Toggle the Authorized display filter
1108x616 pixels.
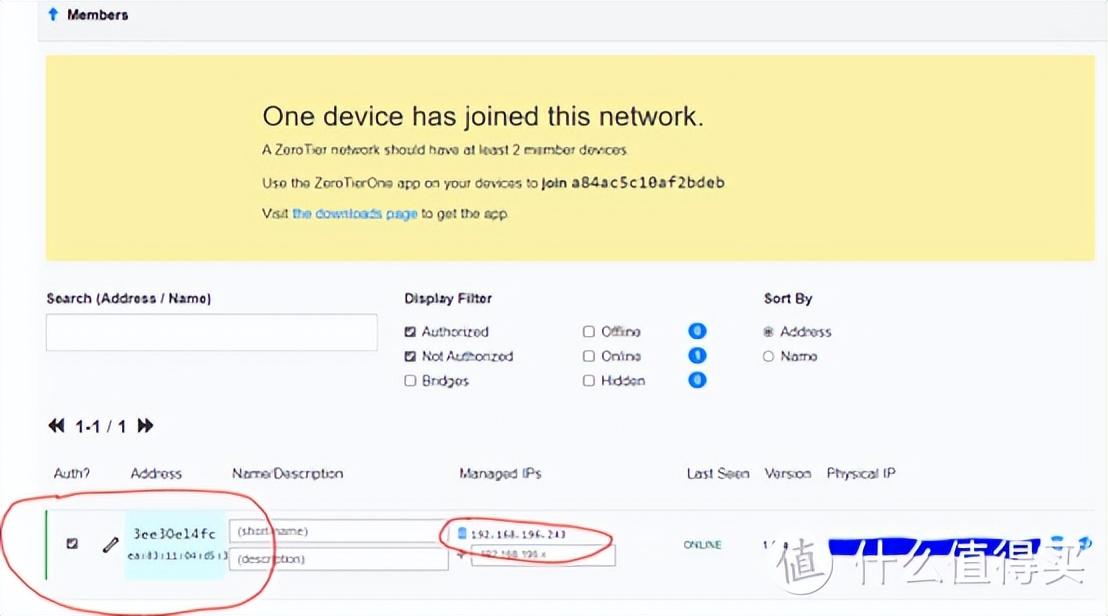(x=410, y=331)
